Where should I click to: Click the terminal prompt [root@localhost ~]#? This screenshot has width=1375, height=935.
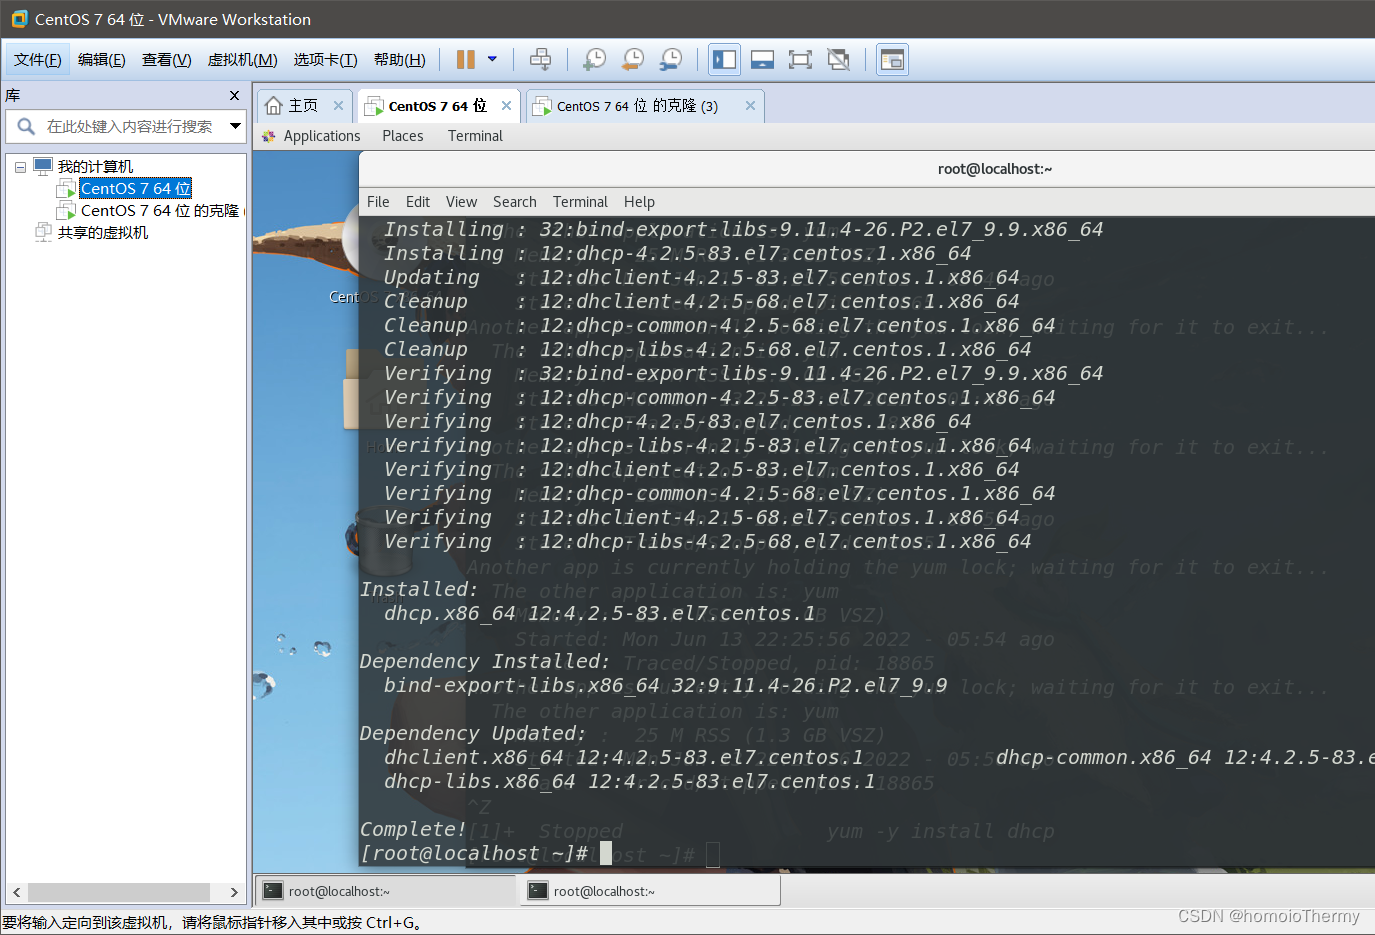474,854
